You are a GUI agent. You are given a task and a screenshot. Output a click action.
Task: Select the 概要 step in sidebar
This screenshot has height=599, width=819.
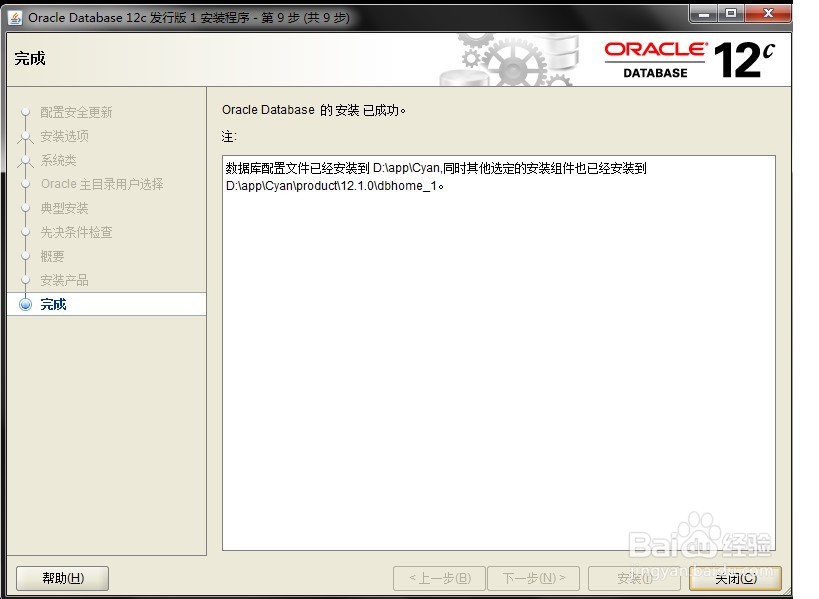[52, 256]
